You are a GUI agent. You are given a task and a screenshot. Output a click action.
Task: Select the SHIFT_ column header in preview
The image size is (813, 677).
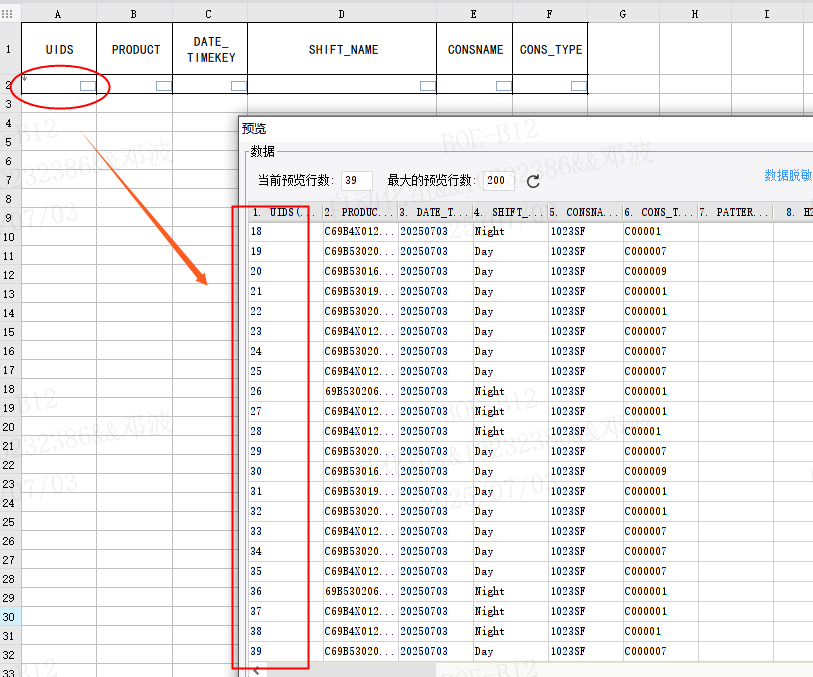(x=510, y=212)
